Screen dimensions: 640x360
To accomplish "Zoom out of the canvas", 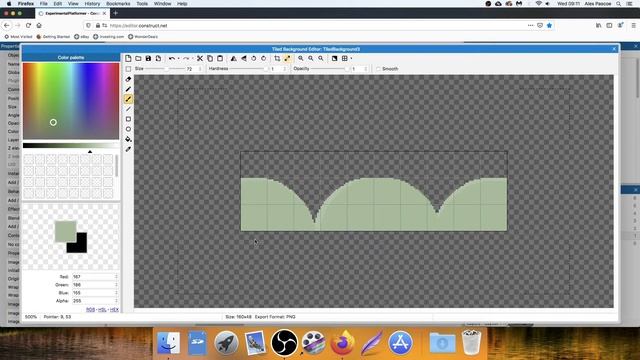I will 311,58.
